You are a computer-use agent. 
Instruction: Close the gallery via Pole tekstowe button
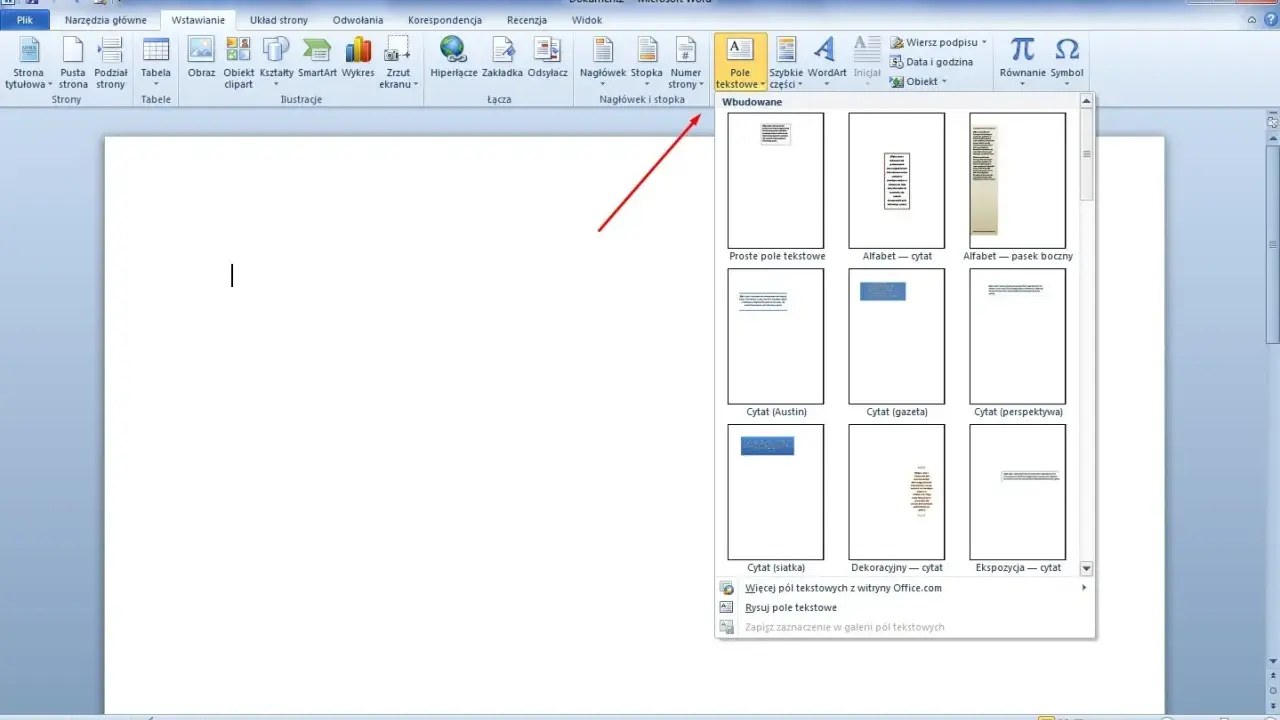tap(740, 62)
